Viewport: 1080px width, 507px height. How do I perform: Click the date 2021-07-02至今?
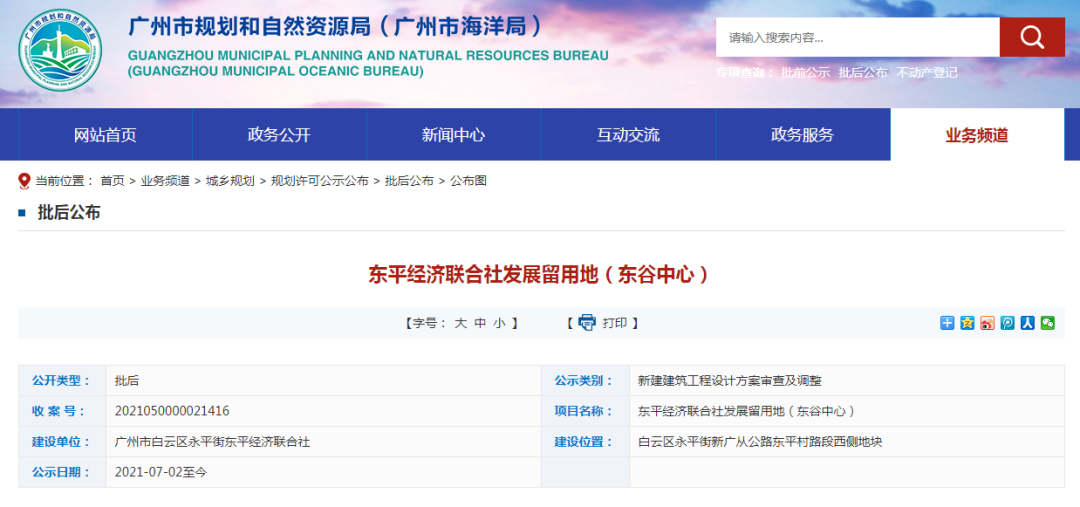[160, 473]
